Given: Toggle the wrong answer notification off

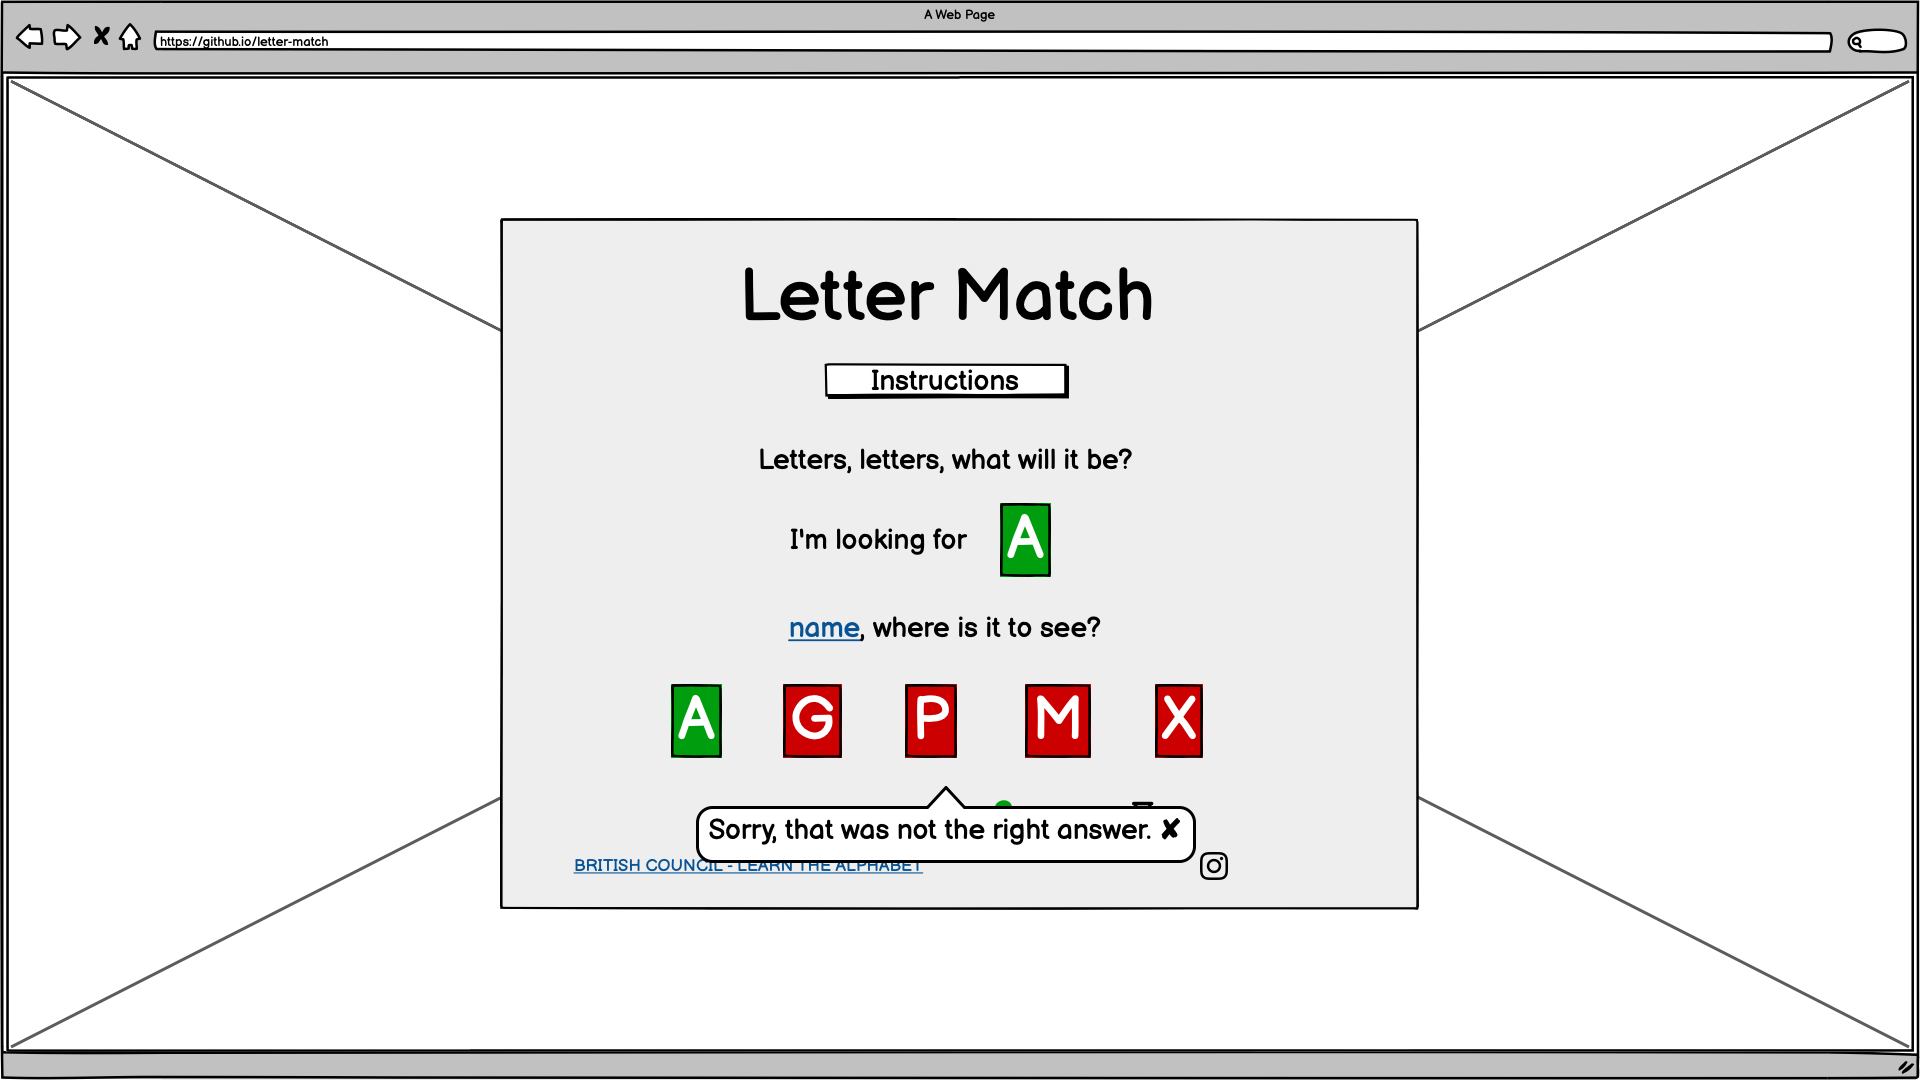Looking at the screenshot, I should 1168,828.
